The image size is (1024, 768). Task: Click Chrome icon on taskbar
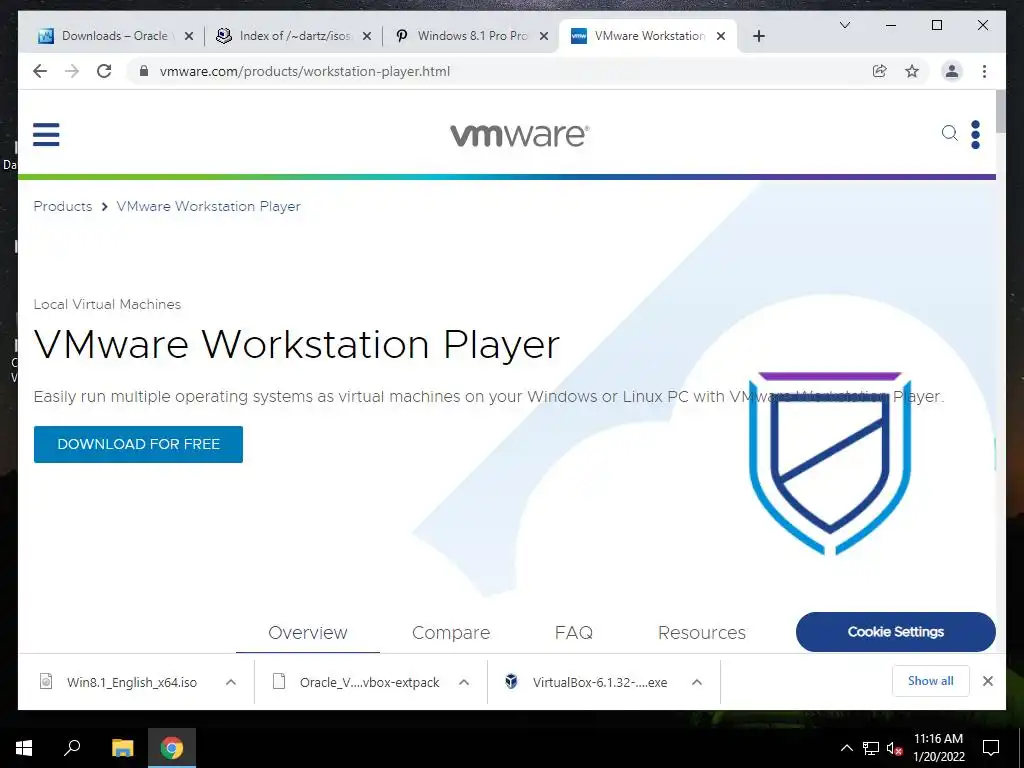point(172,748)
